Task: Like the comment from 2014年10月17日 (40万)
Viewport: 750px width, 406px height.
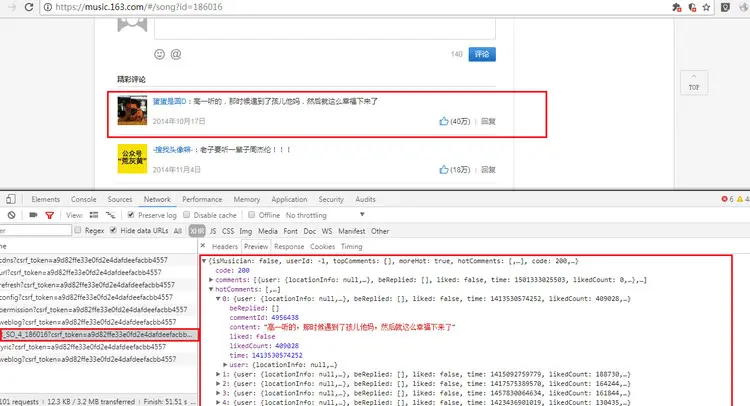Action: [444, 121]
